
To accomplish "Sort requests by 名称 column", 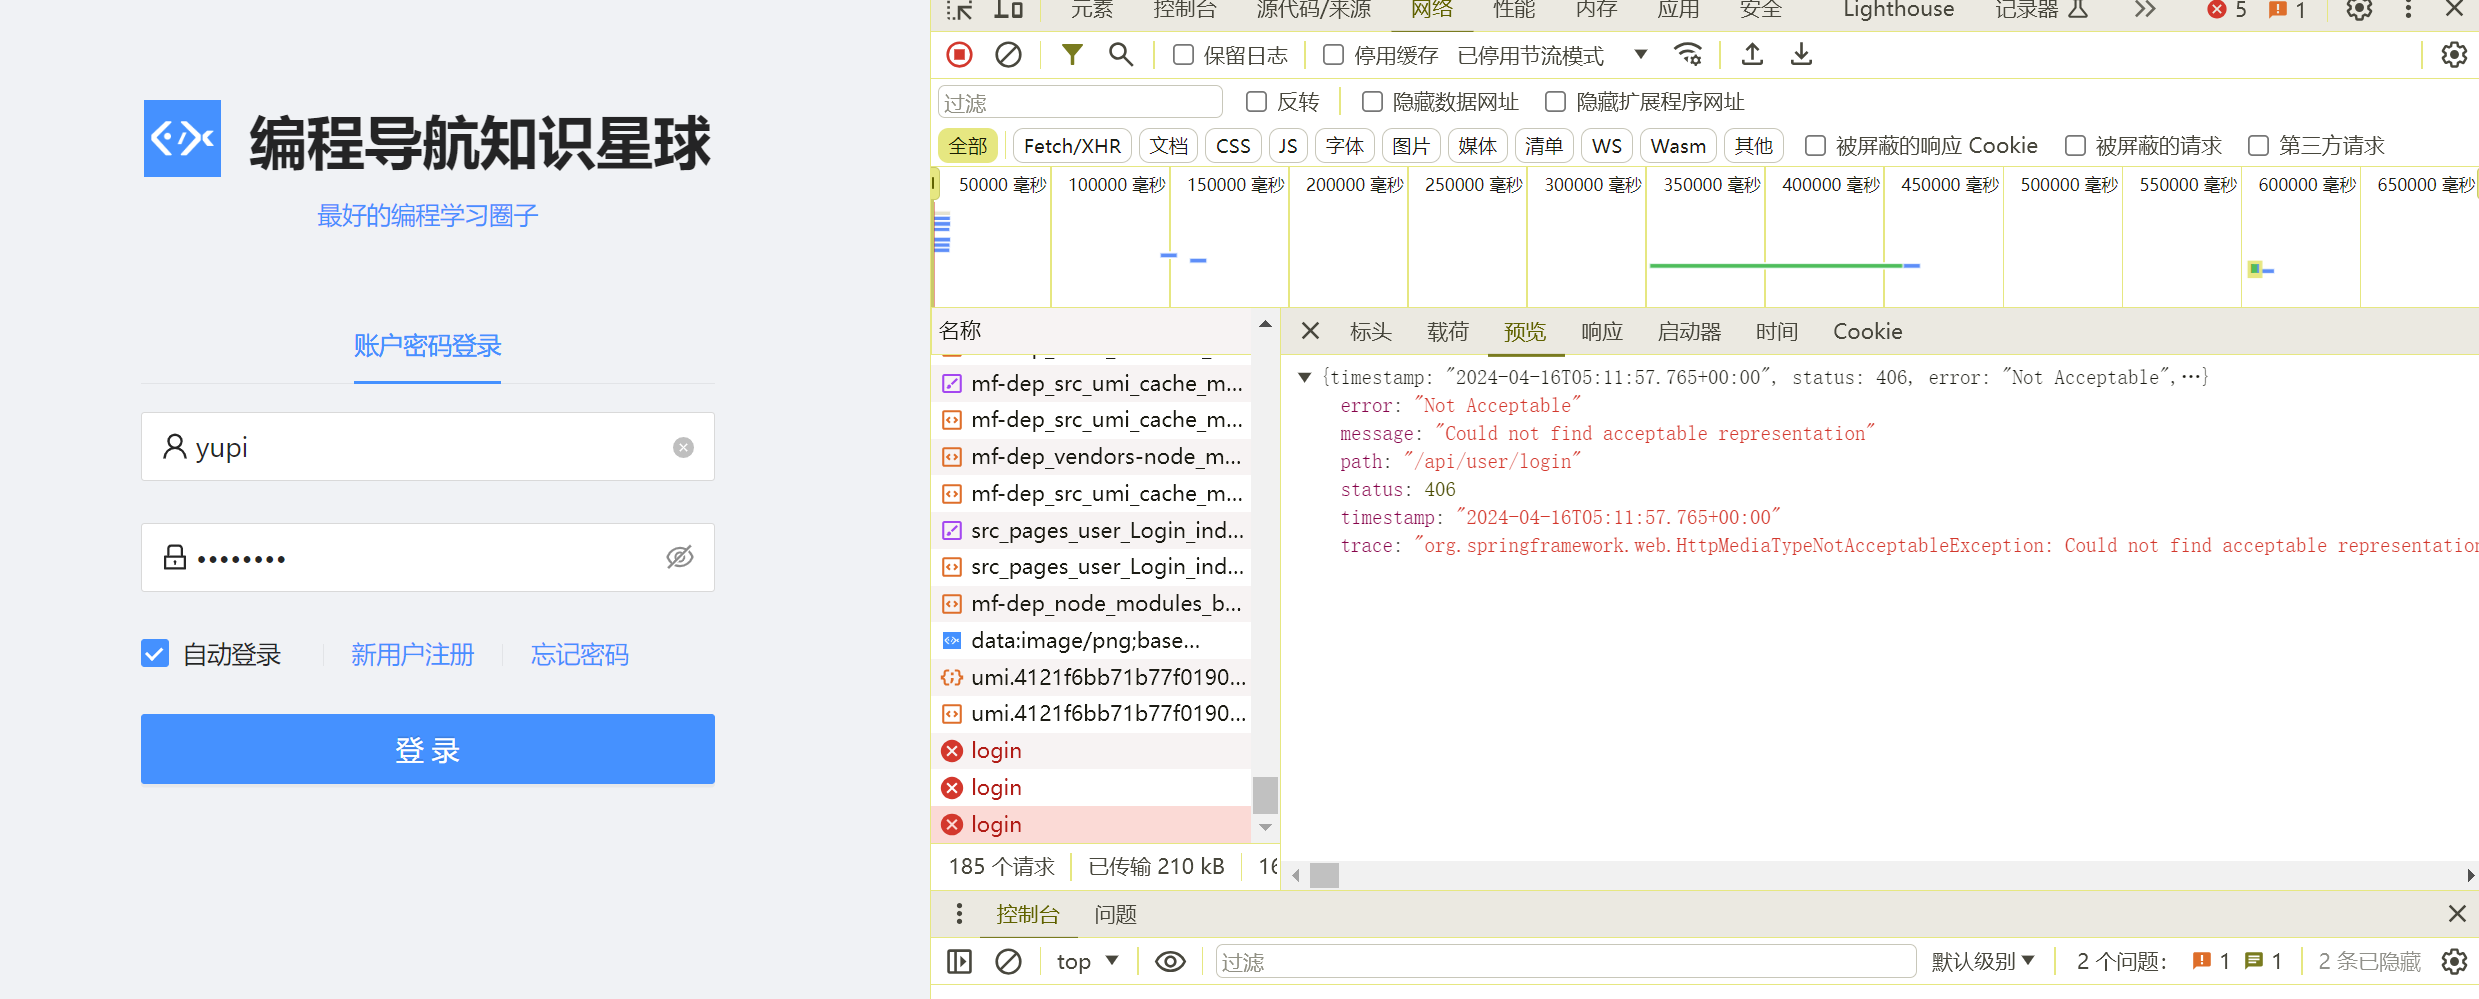I will tap(1091, 330).
